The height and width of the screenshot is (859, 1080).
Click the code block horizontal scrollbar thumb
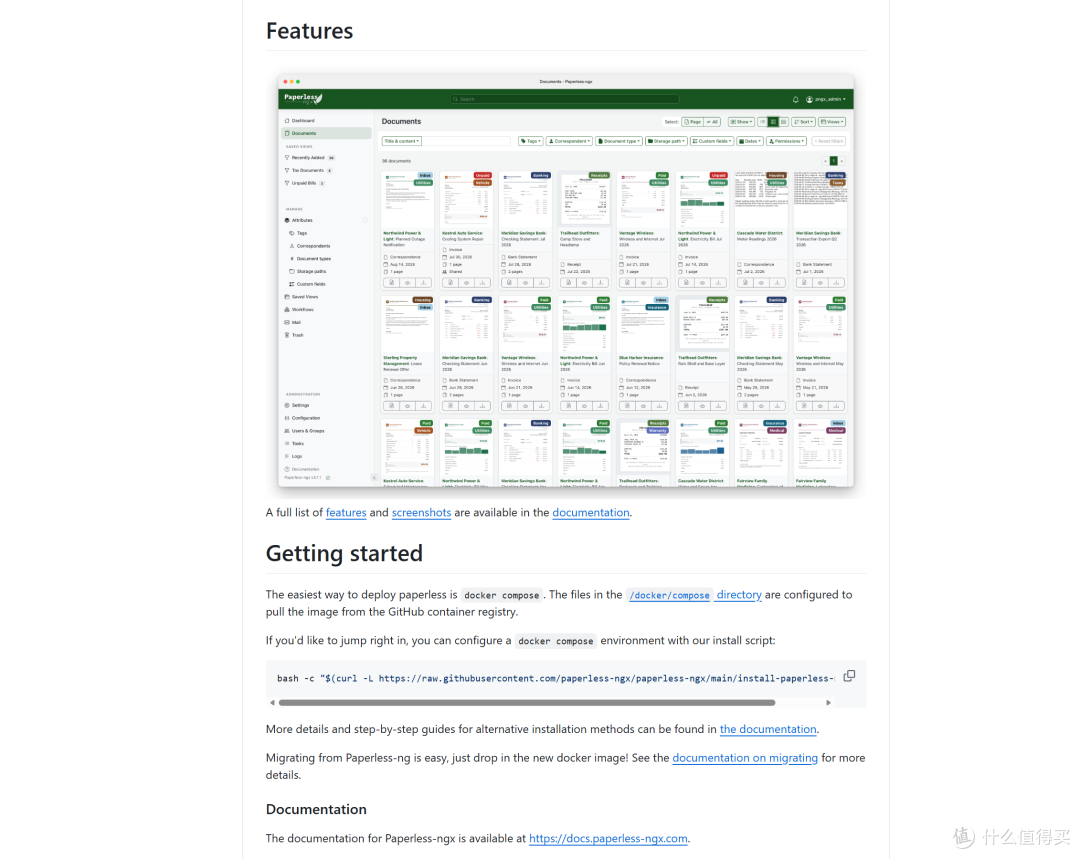tap(527, 703)
